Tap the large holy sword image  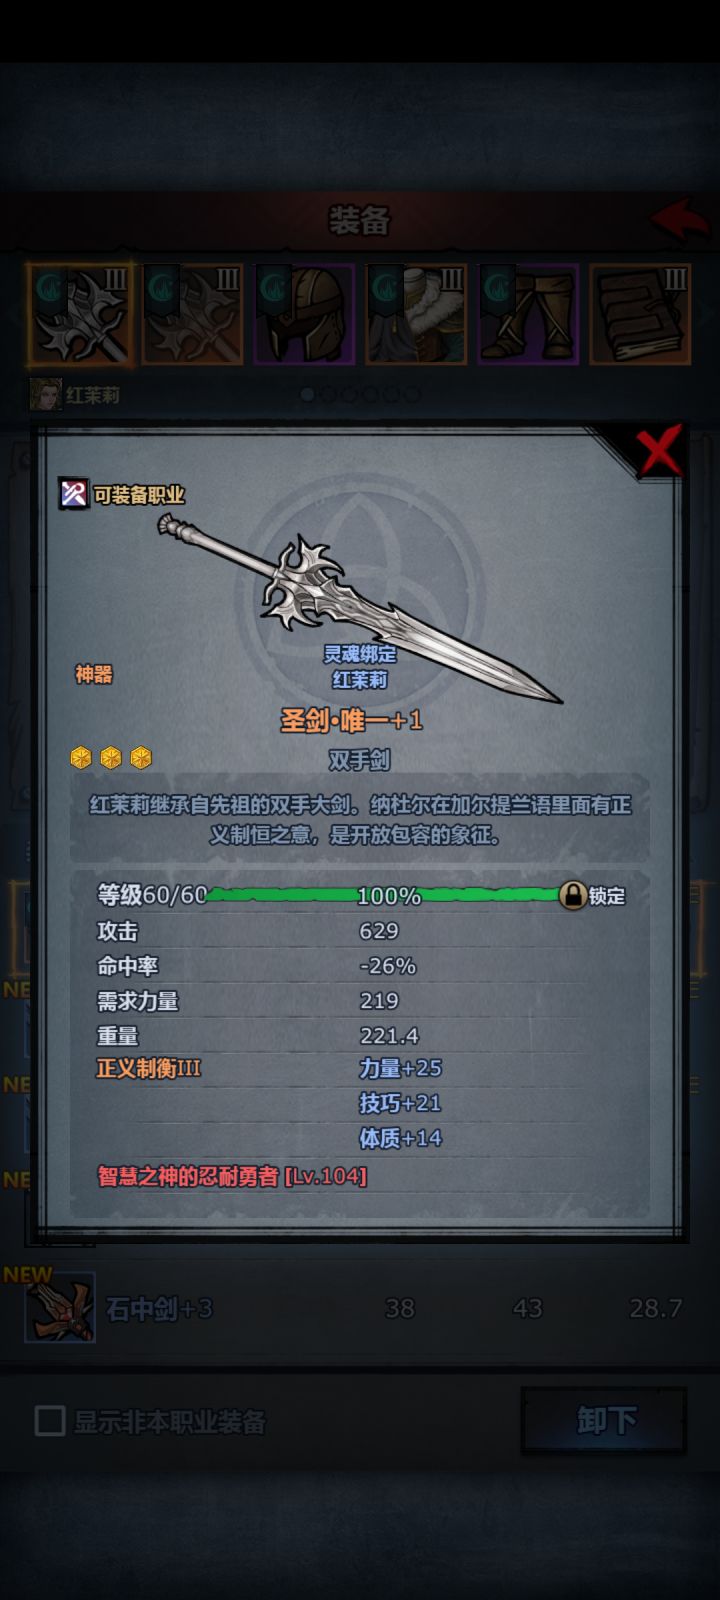pyautogui.click(x=360, y=605)
